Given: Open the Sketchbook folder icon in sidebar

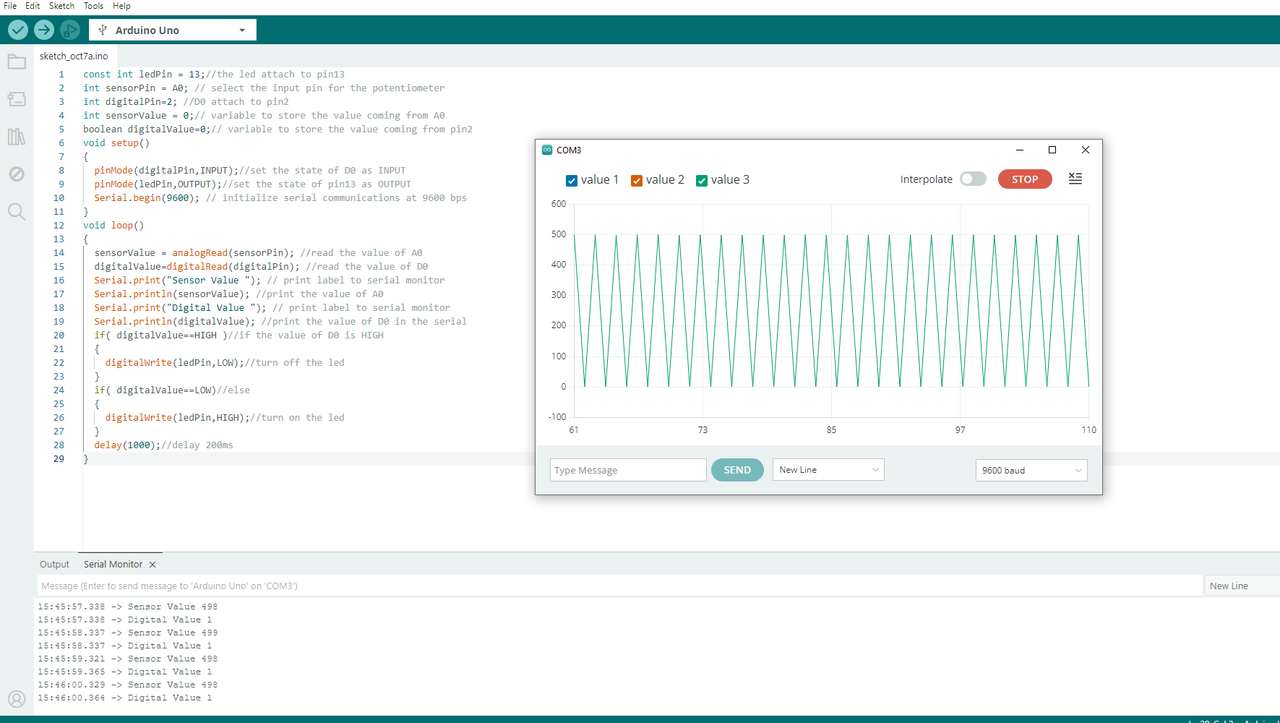Looking at the screenshot, I should (x=16, y=62).
